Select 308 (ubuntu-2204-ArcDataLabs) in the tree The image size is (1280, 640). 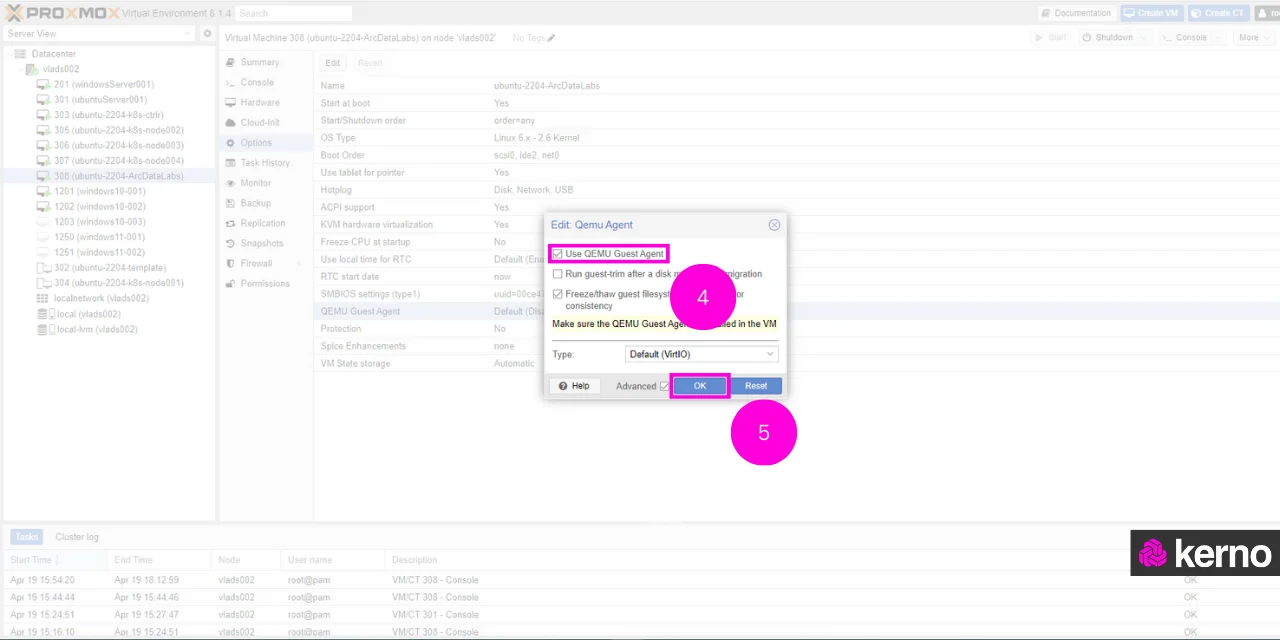pos(108,176)
